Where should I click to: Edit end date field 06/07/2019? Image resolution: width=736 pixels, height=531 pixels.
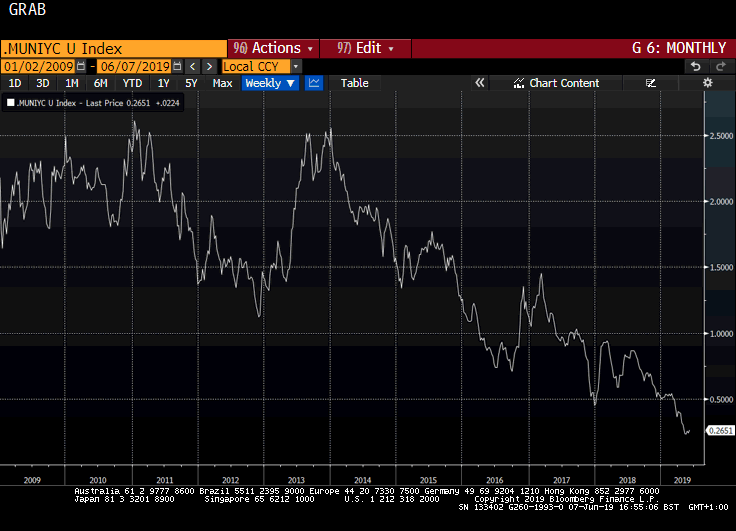(135, 66)
